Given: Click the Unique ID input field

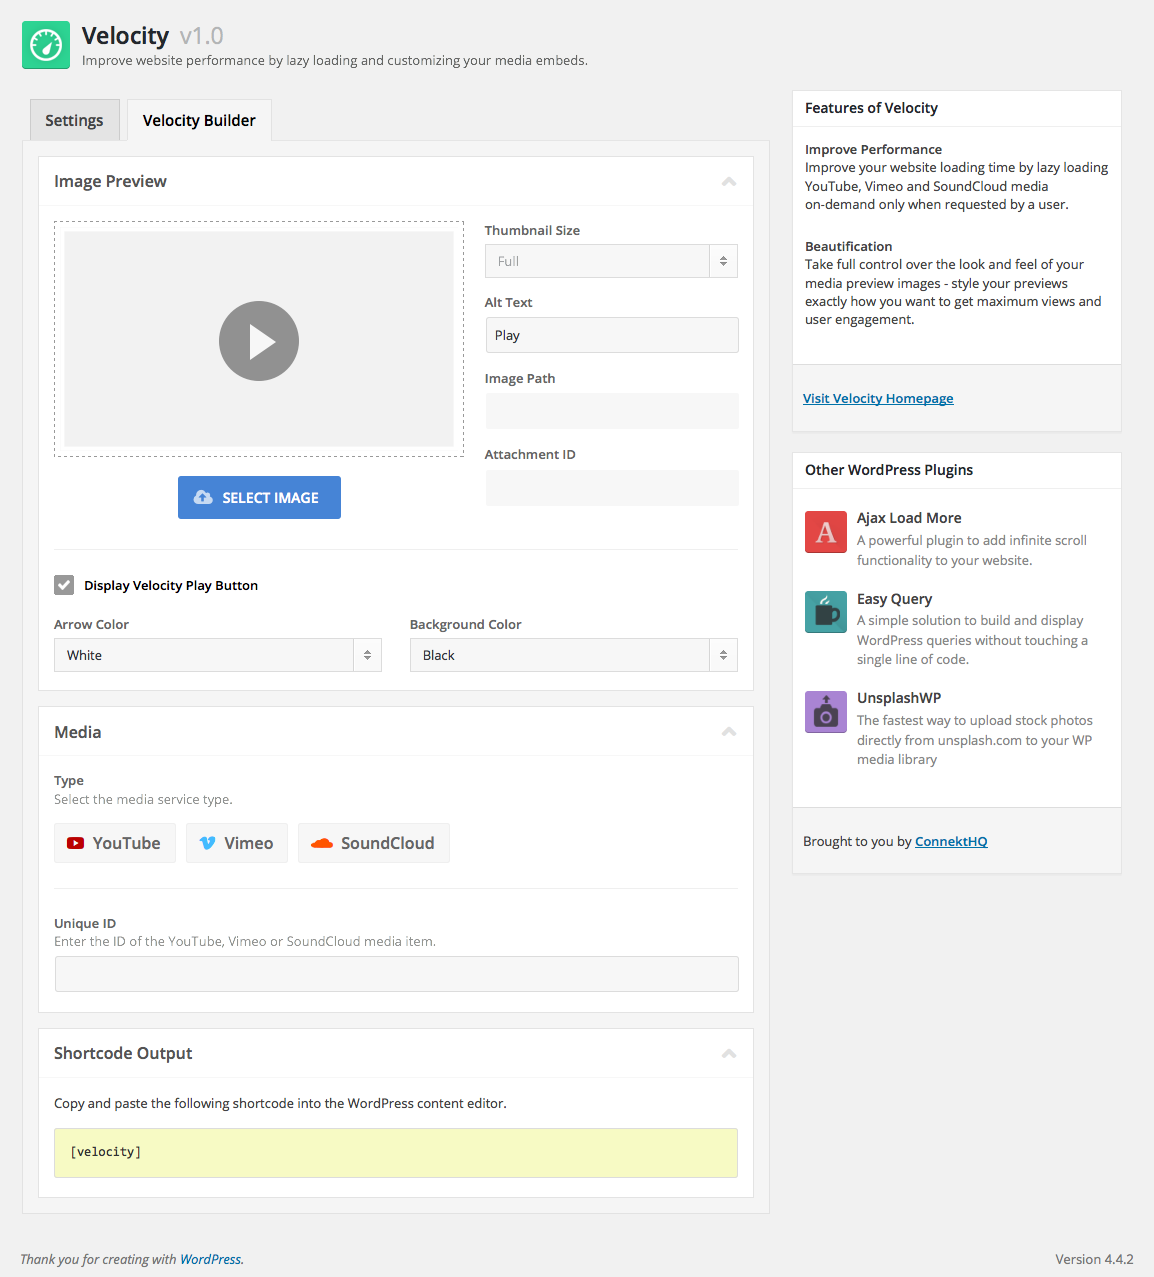Looking at the screenshot, I should tap(397, 974).
